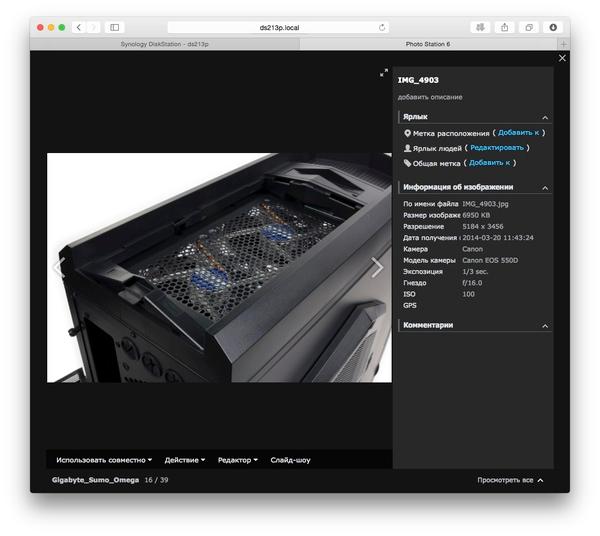Show the previous photo arrow
Image resolution: width=600 pixels, height=536 pixels.
[59, 267]
